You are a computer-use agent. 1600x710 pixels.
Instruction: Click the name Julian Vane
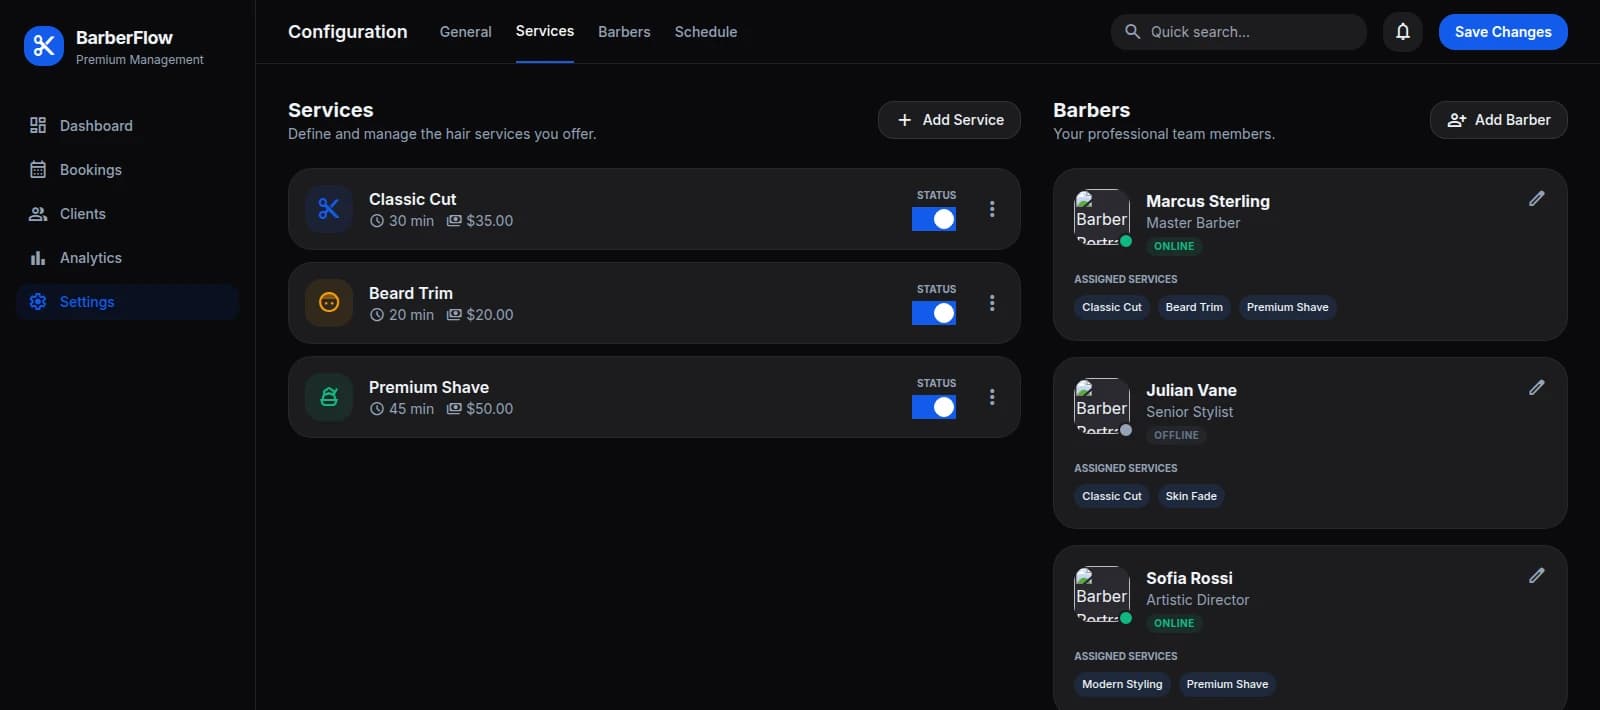pos(1191,390)
